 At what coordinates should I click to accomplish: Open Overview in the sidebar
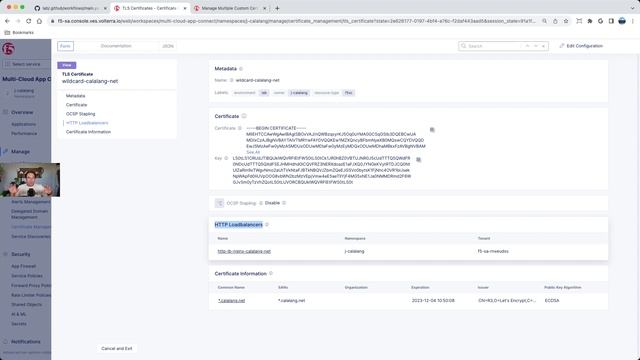pyautogui.click(x=22, y=112)
